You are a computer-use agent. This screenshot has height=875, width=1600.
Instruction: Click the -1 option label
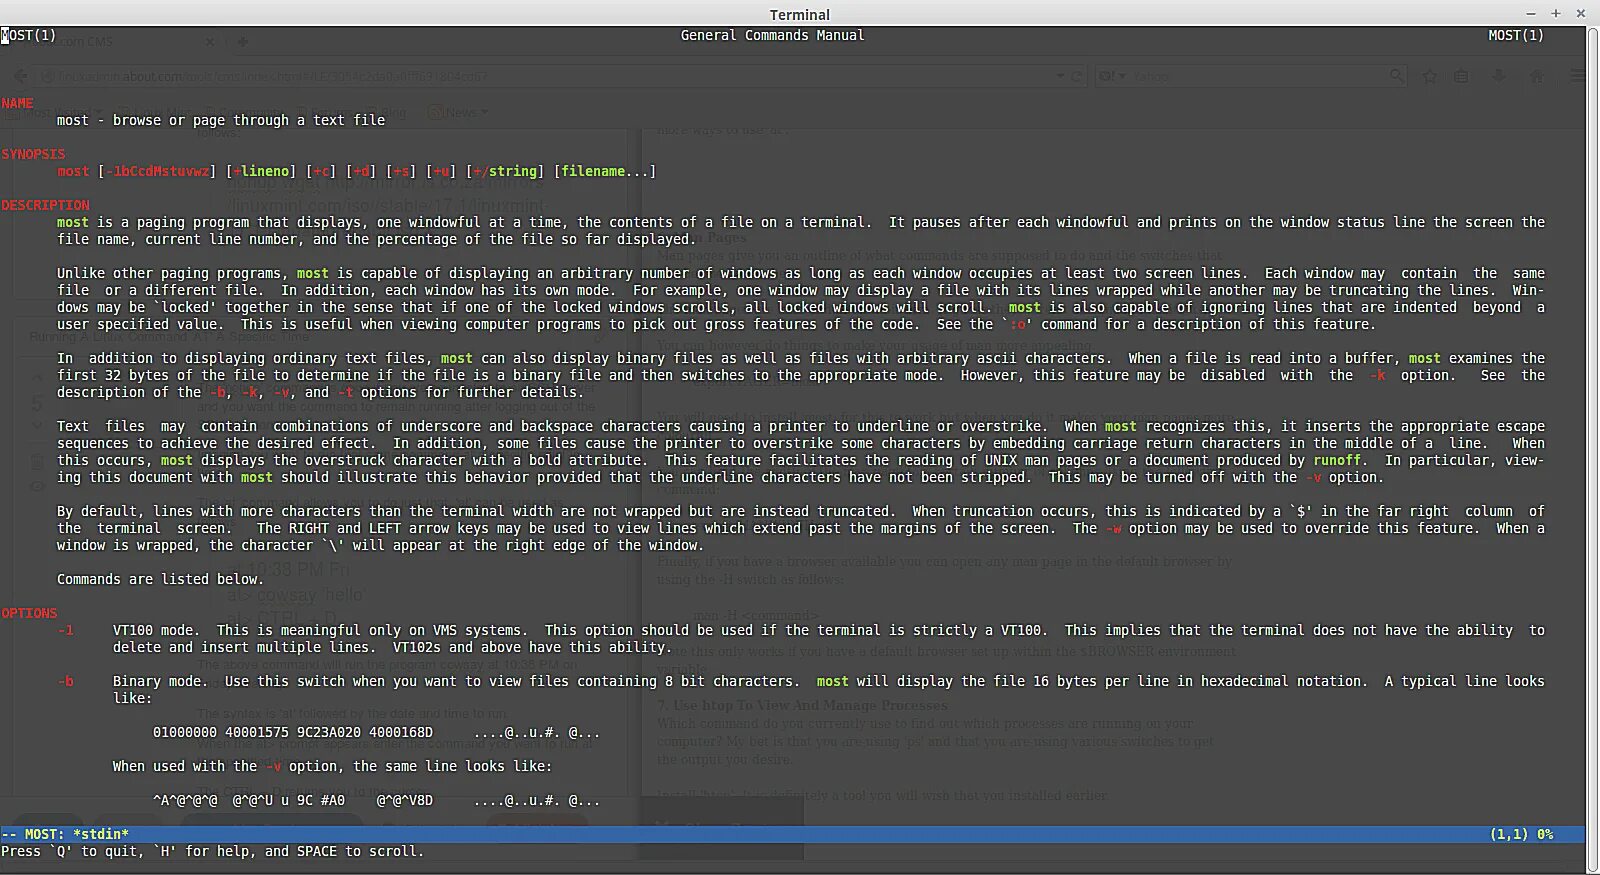(x=65, y=630)
